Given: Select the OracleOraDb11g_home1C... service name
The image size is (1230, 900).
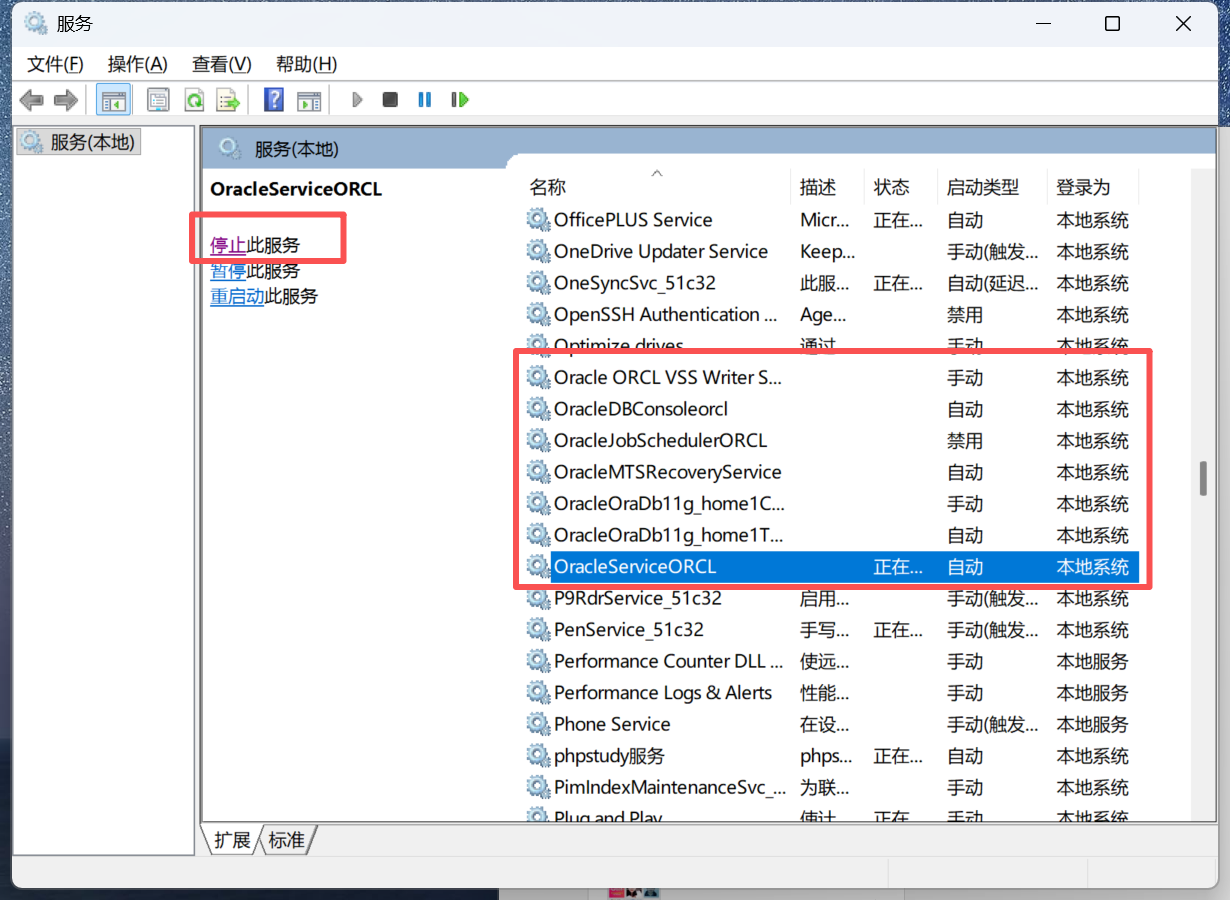Looking at the screenshot, I should [x=669, y=503].
